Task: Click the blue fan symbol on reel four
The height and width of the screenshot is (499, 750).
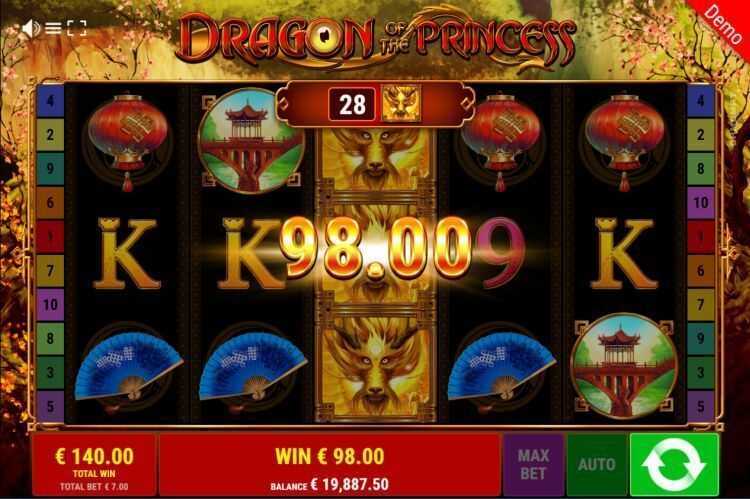Action: [500, 366]
